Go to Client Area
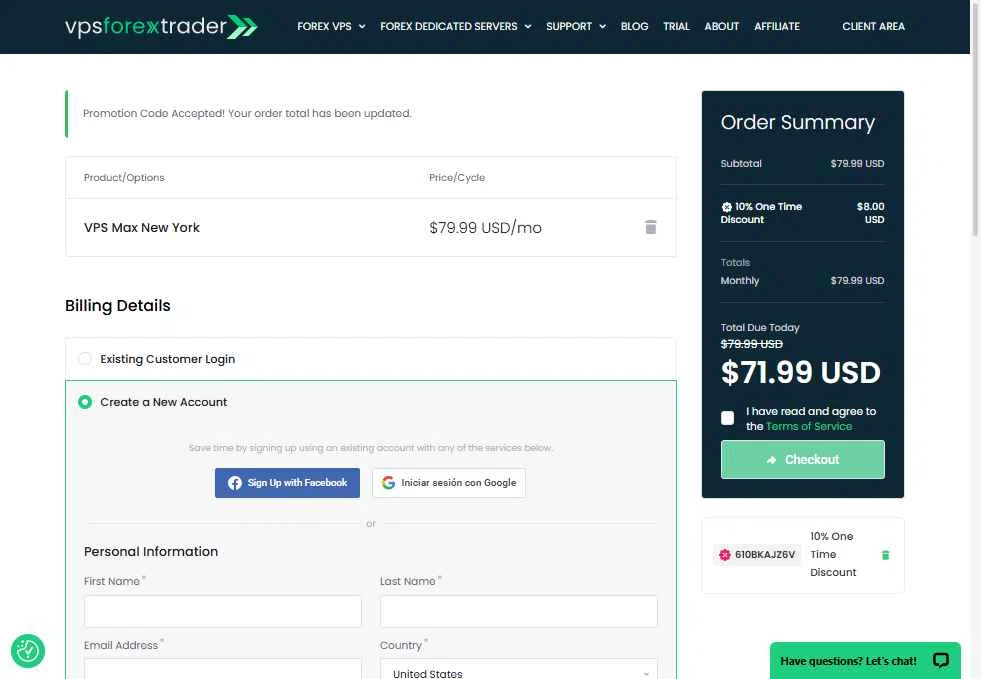The image size is (981, 679). pyautogui.click(x=873, y=26)
